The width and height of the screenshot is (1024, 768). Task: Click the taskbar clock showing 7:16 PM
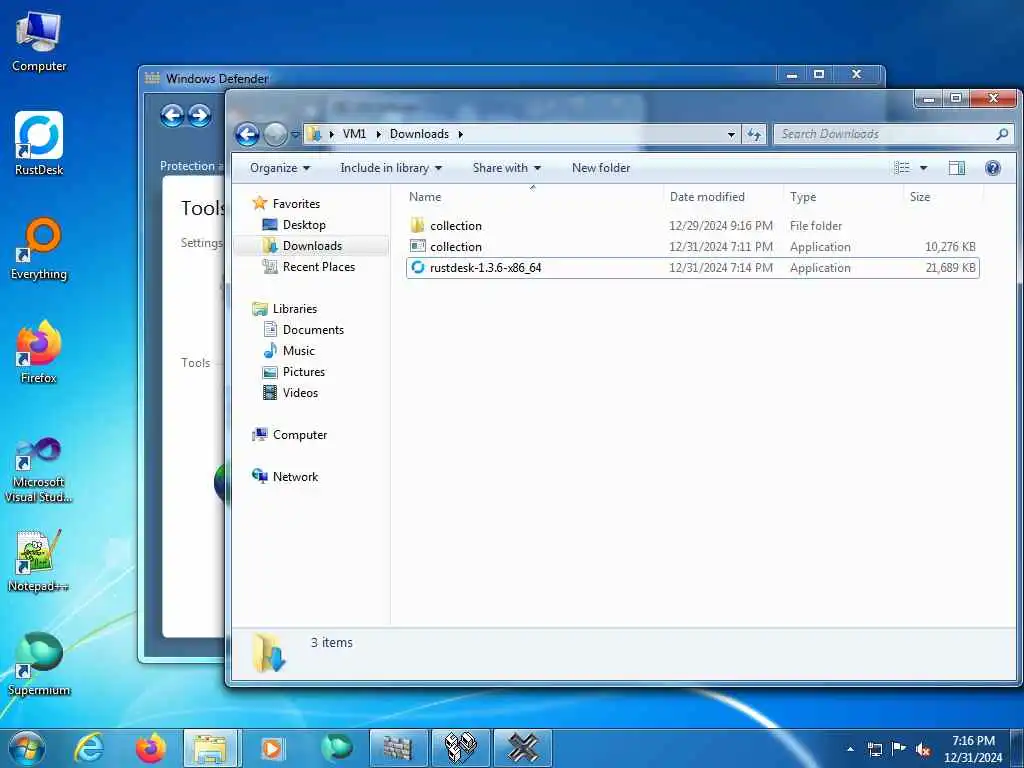click(973, 749)
